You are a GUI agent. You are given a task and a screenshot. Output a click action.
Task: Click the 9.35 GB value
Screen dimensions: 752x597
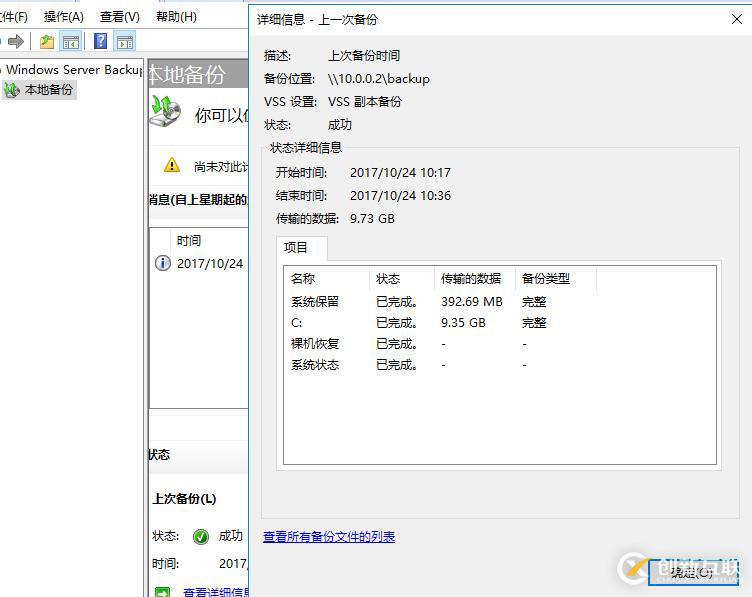pyautogui.click(x=463, y=323)
